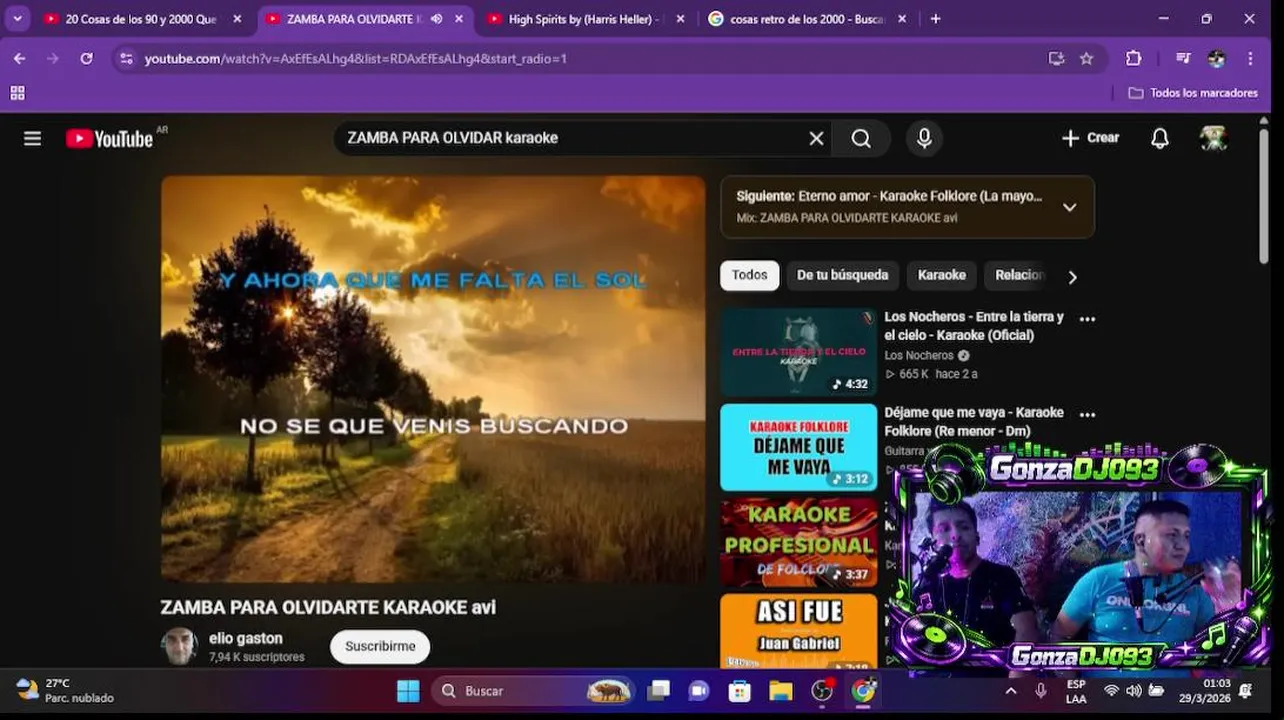Screen dimensions: 1284x720
Task: Open Task View on the taskbar
Action: [658, 691]
